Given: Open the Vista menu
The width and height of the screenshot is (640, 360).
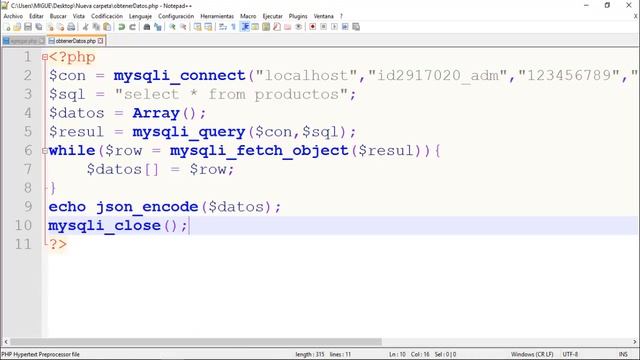Looking at the screenshot, I should pos(79,16).
